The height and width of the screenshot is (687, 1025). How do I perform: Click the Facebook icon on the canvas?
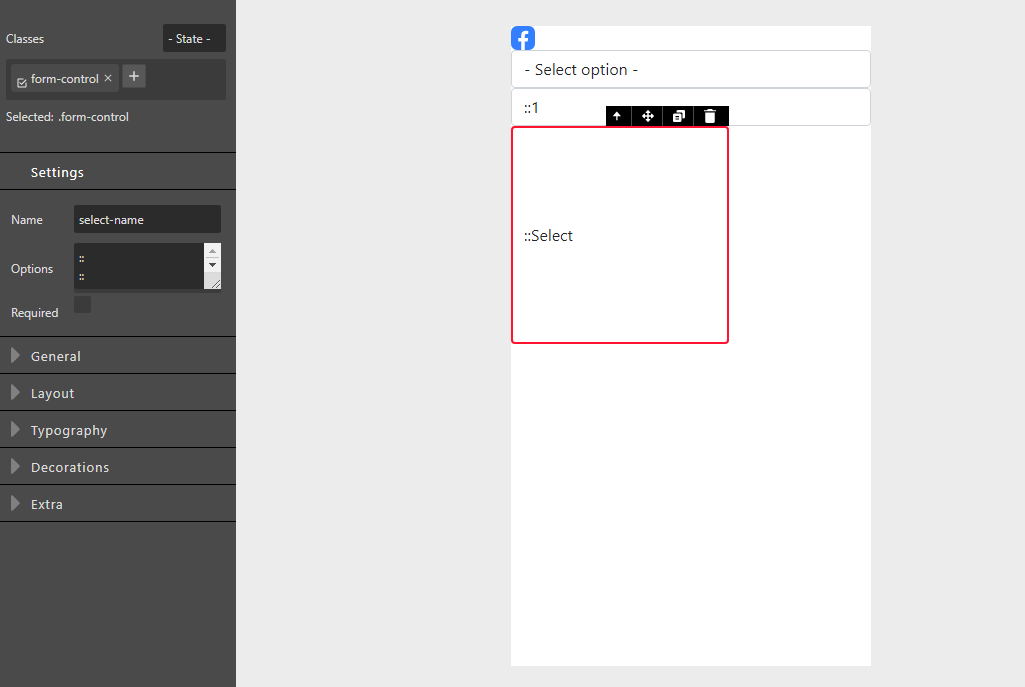(x=522, y=37)
